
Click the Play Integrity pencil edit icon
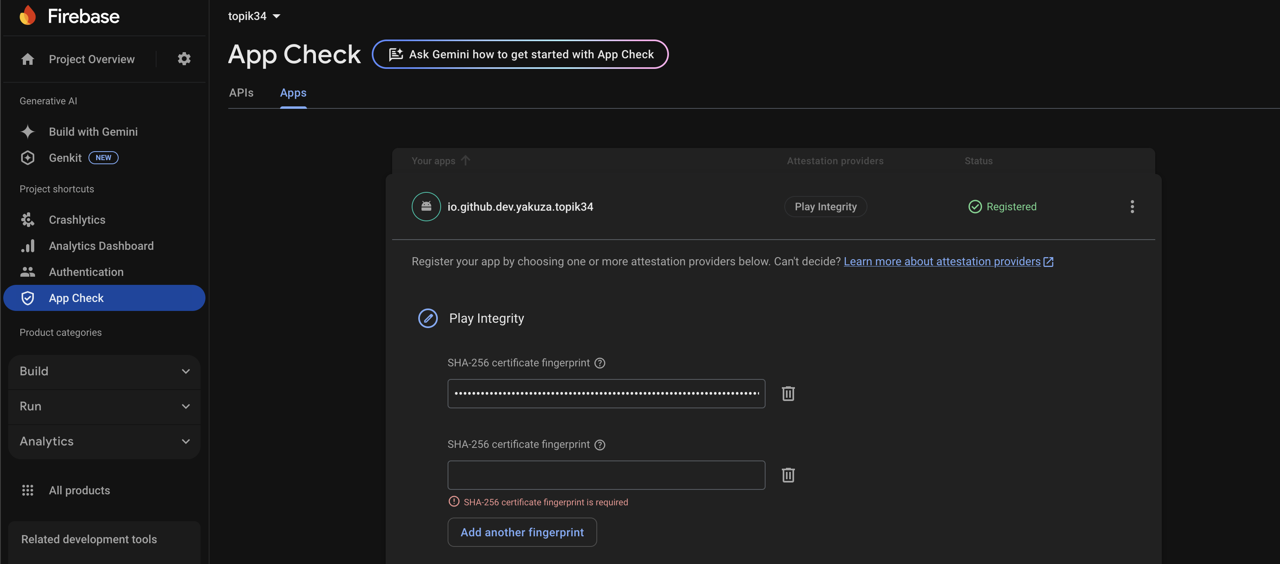(428, 318)
